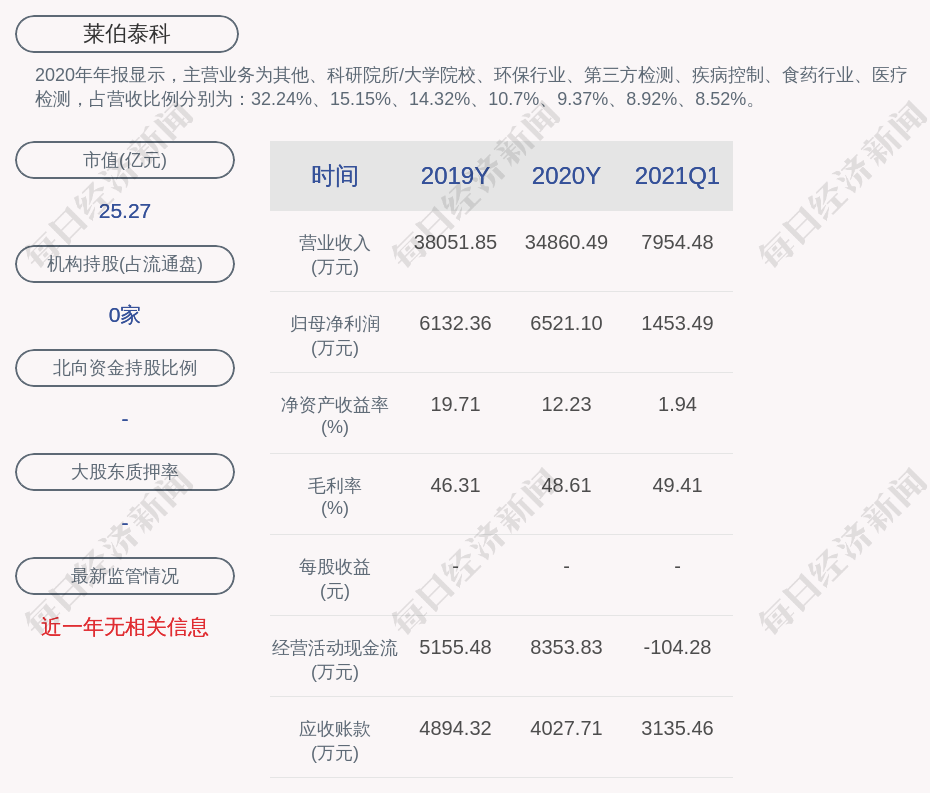Viewport: 930px width, 793px height.
Task: Click ROE value 19.71
Action: [x=455, y=405]
